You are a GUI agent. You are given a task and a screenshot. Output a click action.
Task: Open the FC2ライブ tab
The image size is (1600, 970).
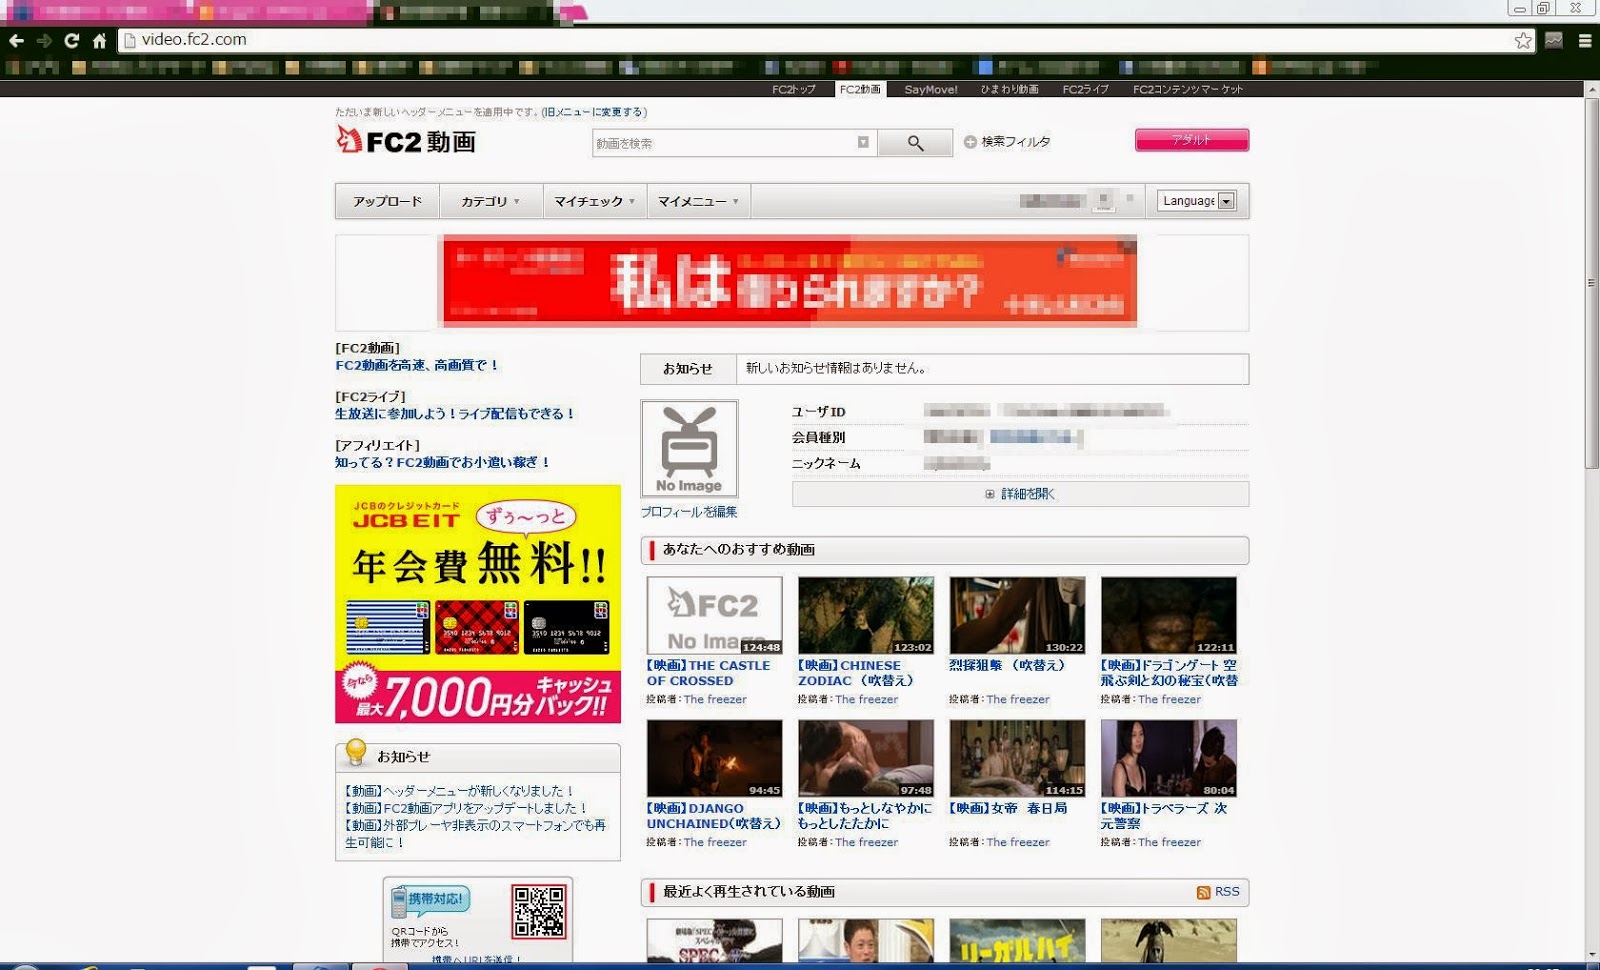pyautogui.click(x=1086, y=89)
